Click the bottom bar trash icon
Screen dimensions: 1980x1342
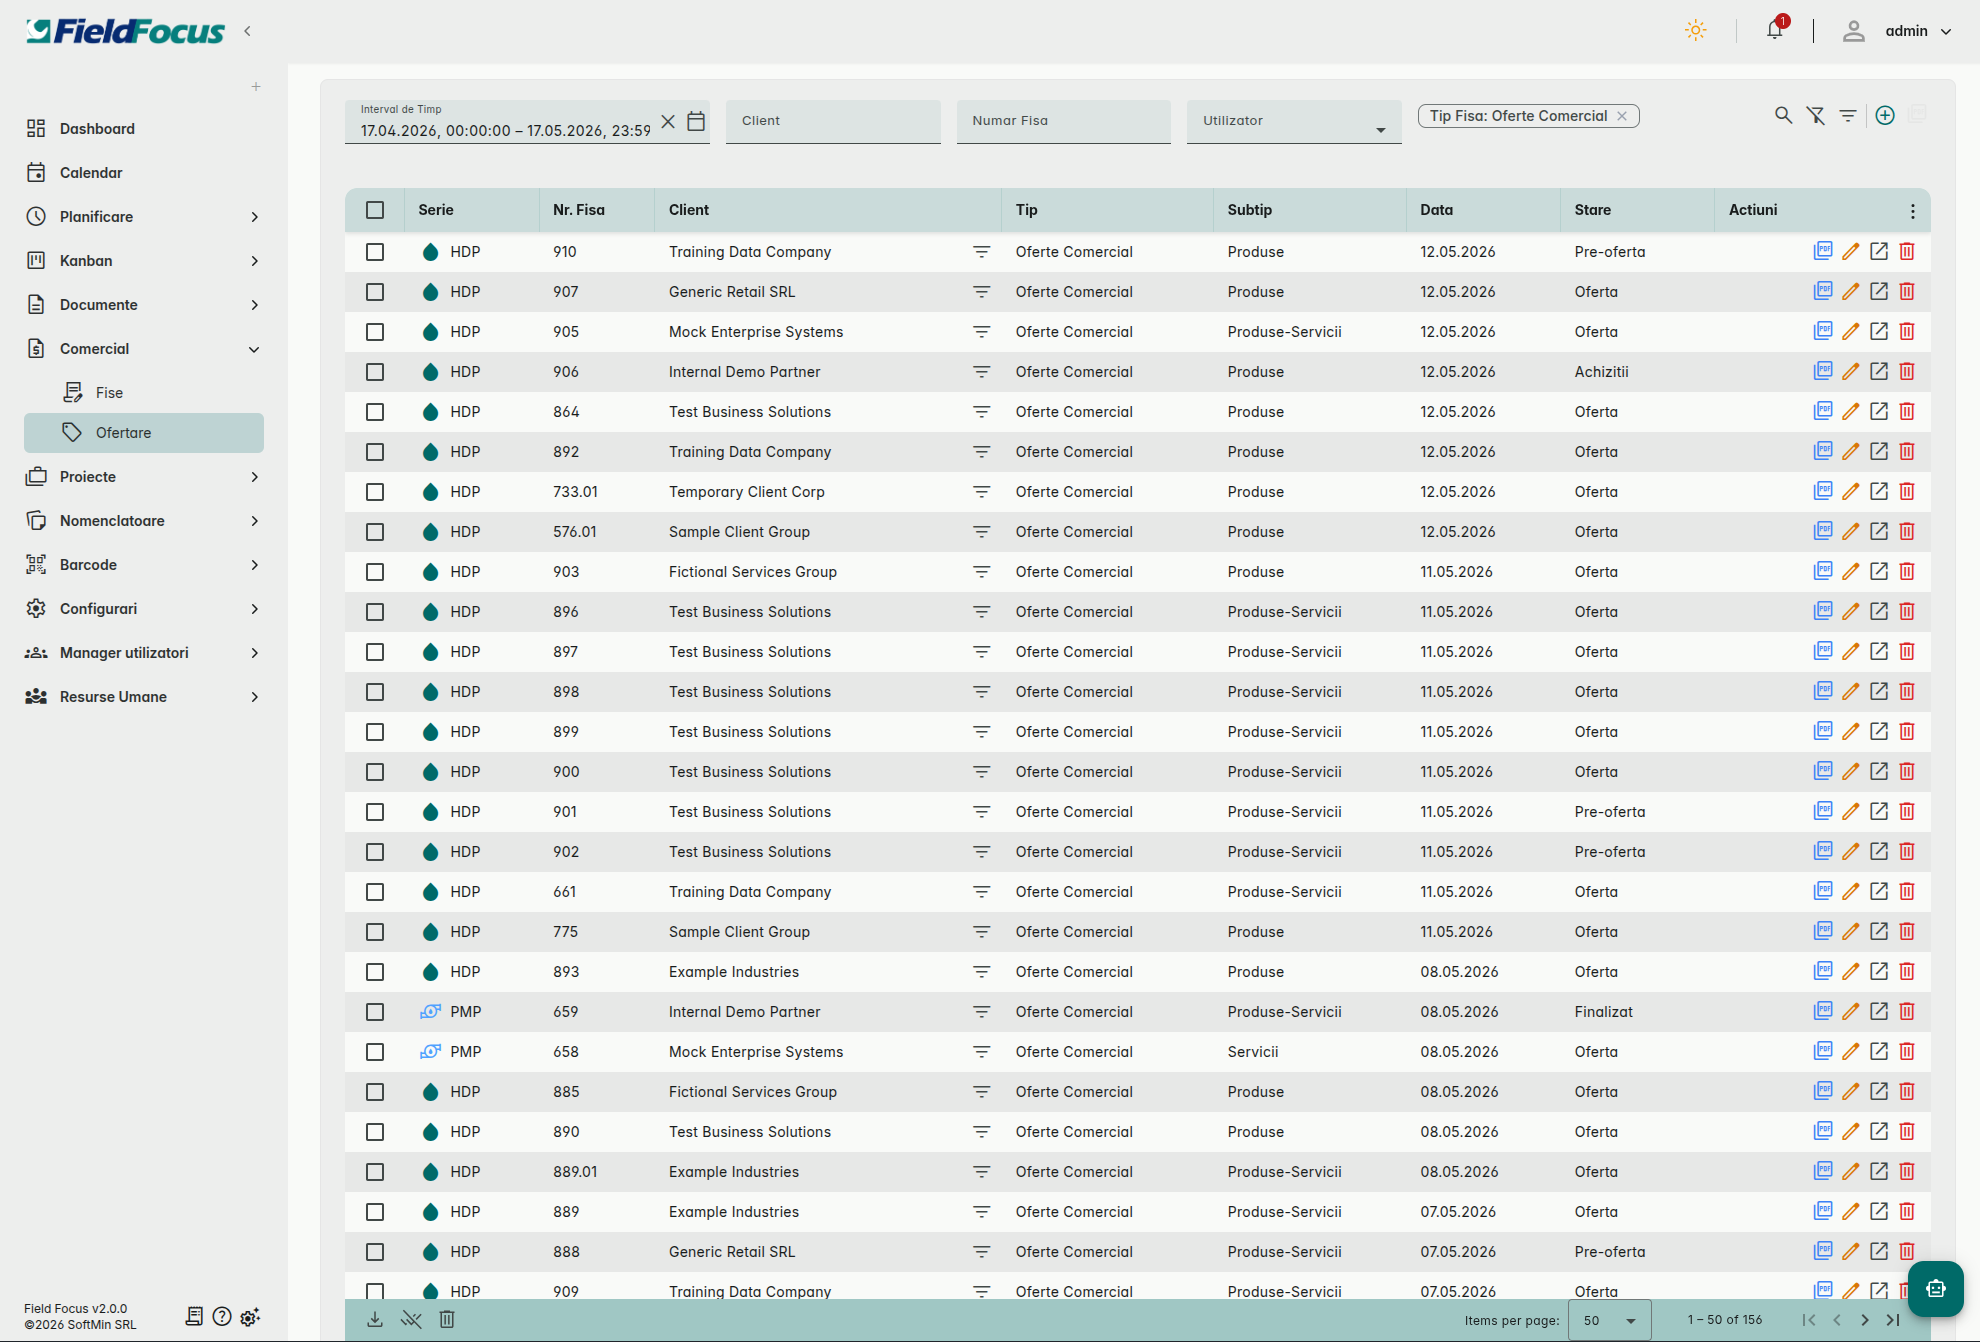[x=447, y=1319]
